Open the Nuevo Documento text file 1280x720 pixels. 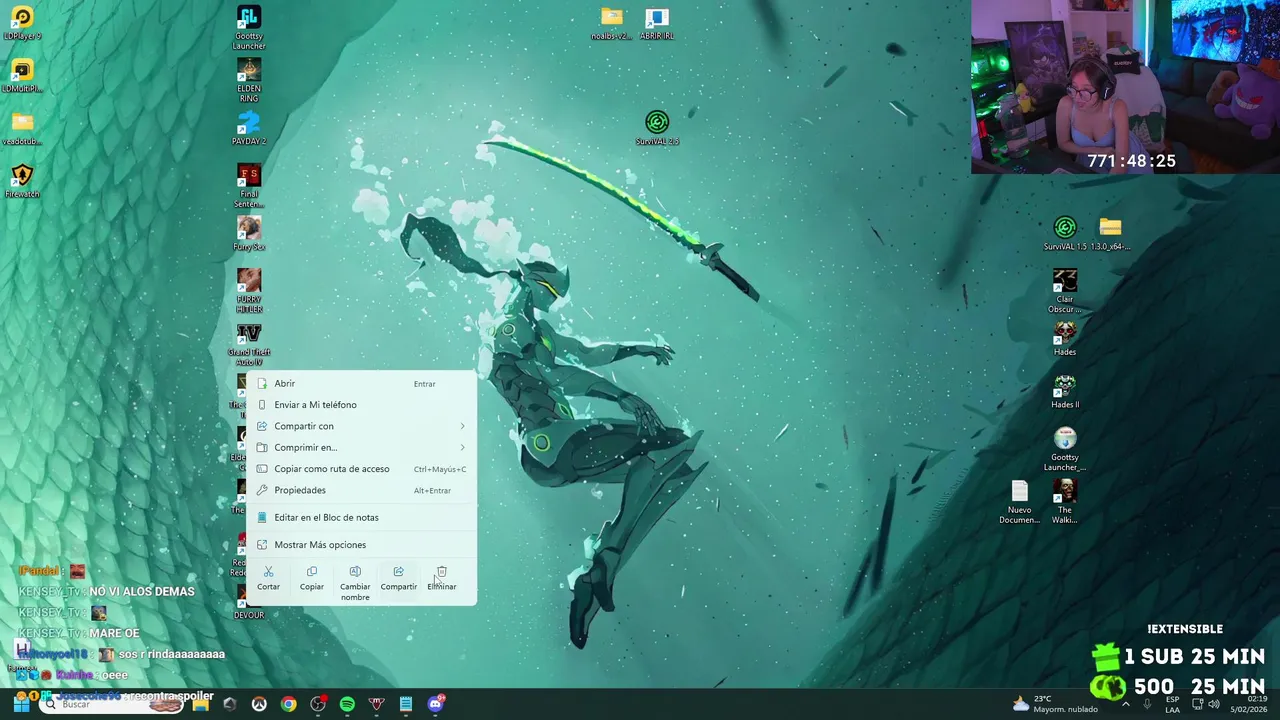[x=1020, y=502]
